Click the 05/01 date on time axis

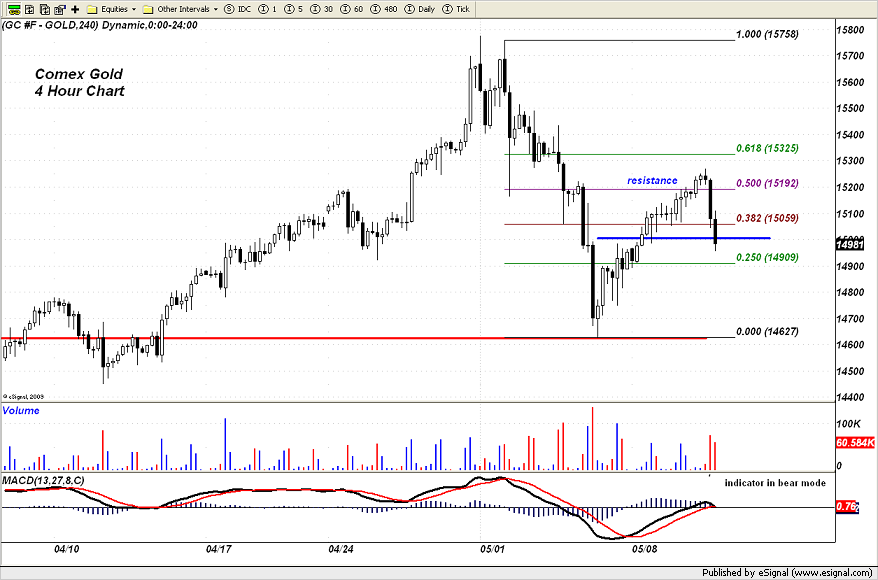click(x=493, y=549)
